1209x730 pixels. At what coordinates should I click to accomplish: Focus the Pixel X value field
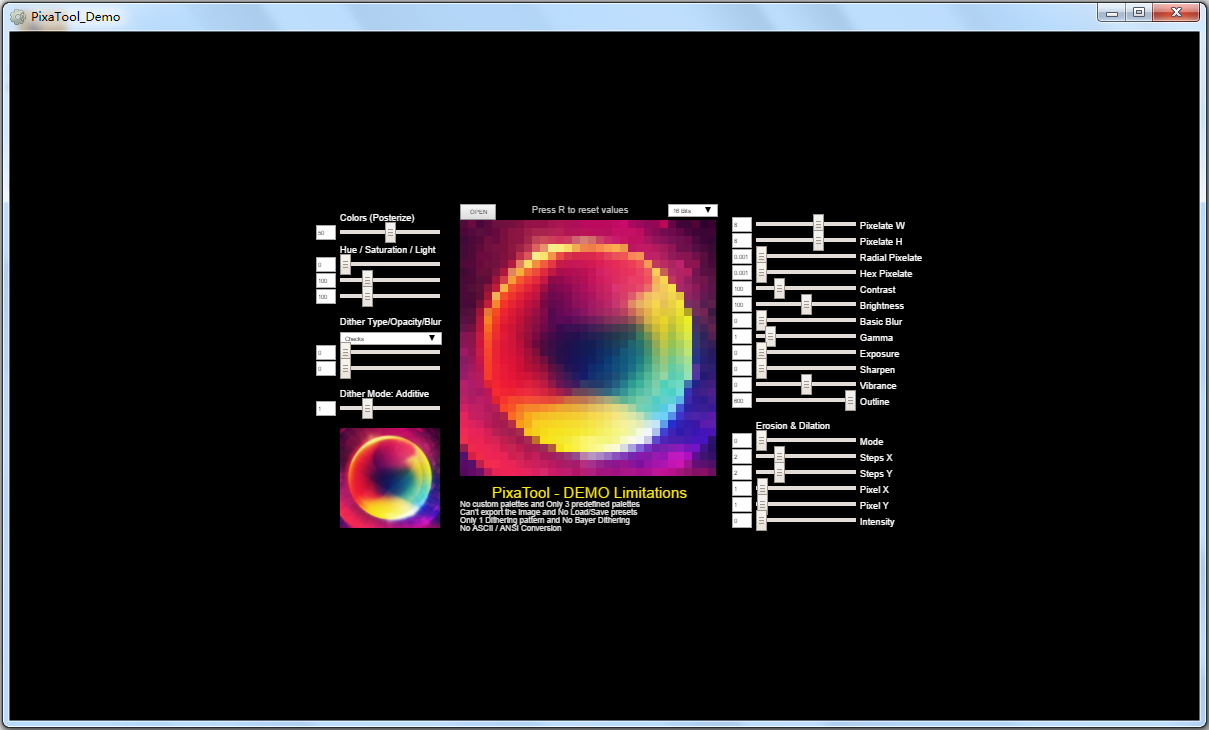(x=742, y=489)
